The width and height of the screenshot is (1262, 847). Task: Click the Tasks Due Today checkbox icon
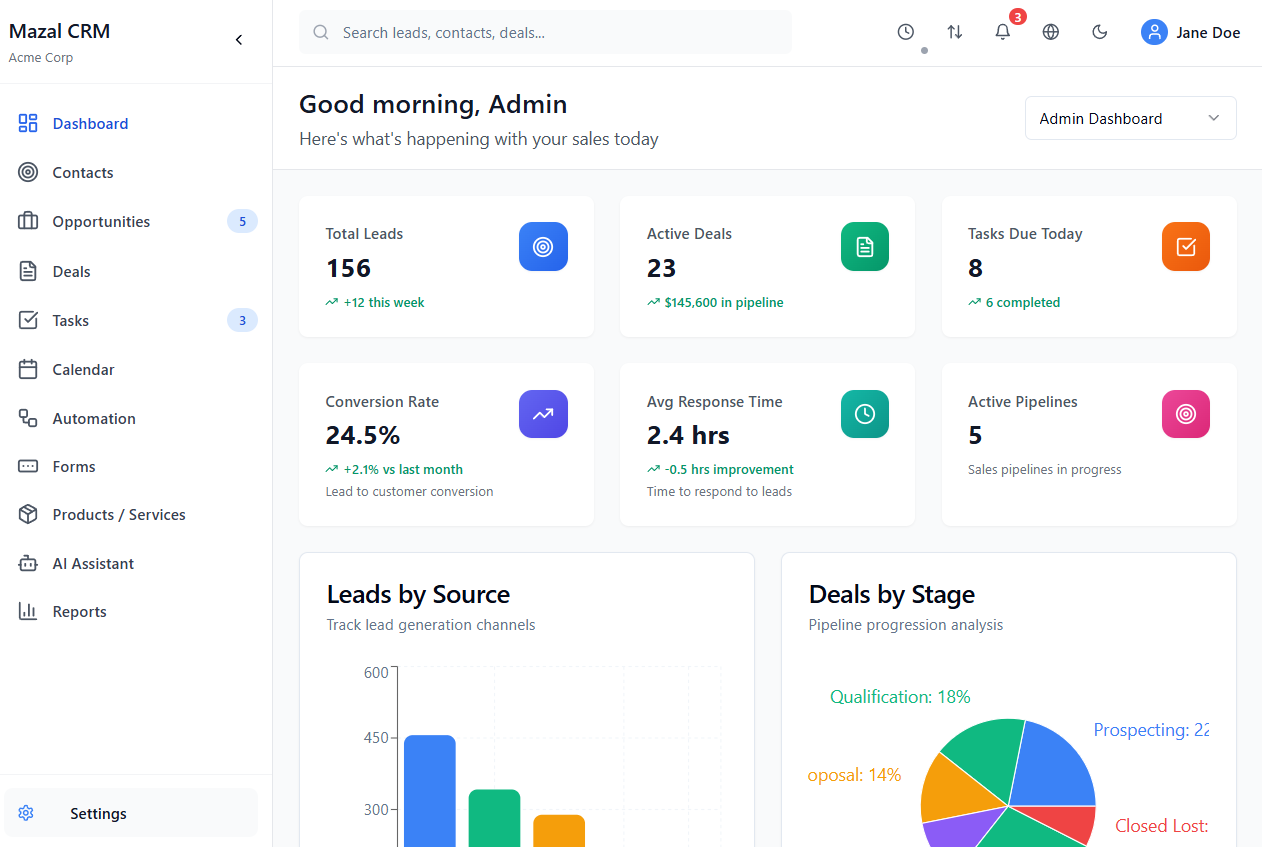(x=1185, y=246)
